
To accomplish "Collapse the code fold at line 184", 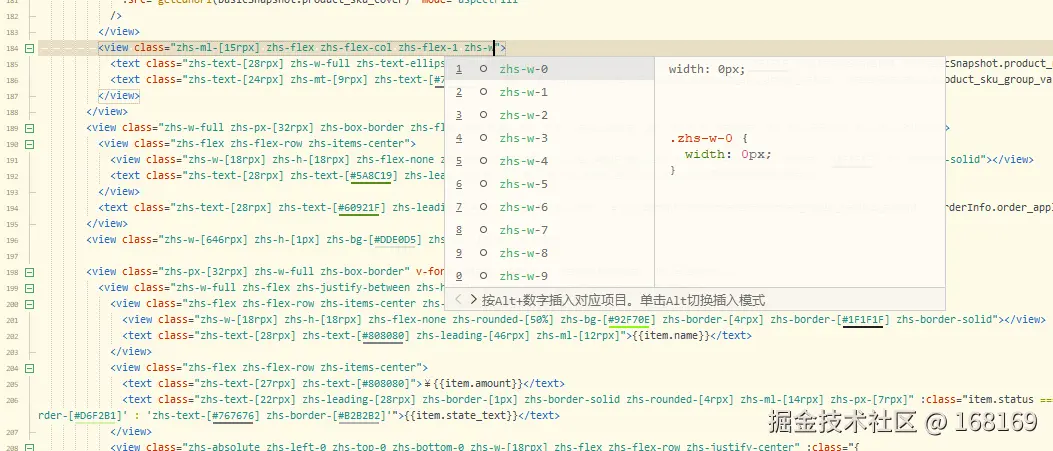I will point(29,48).
